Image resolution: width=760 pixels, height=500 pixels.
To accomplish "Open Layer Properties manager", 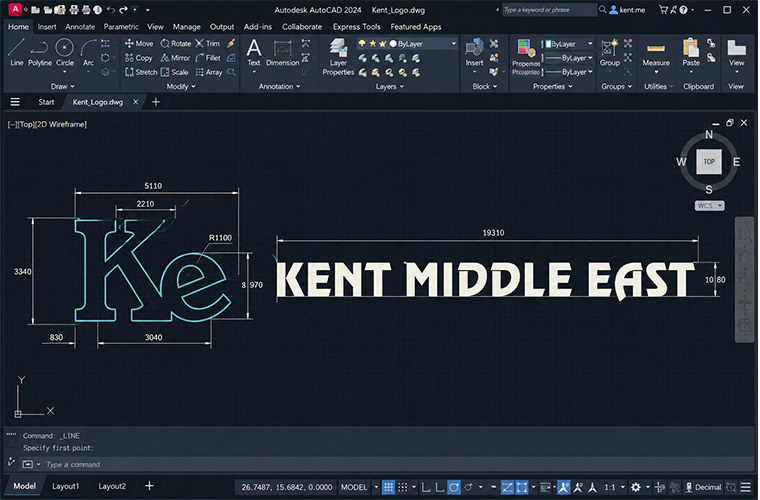I will [338, 57].
